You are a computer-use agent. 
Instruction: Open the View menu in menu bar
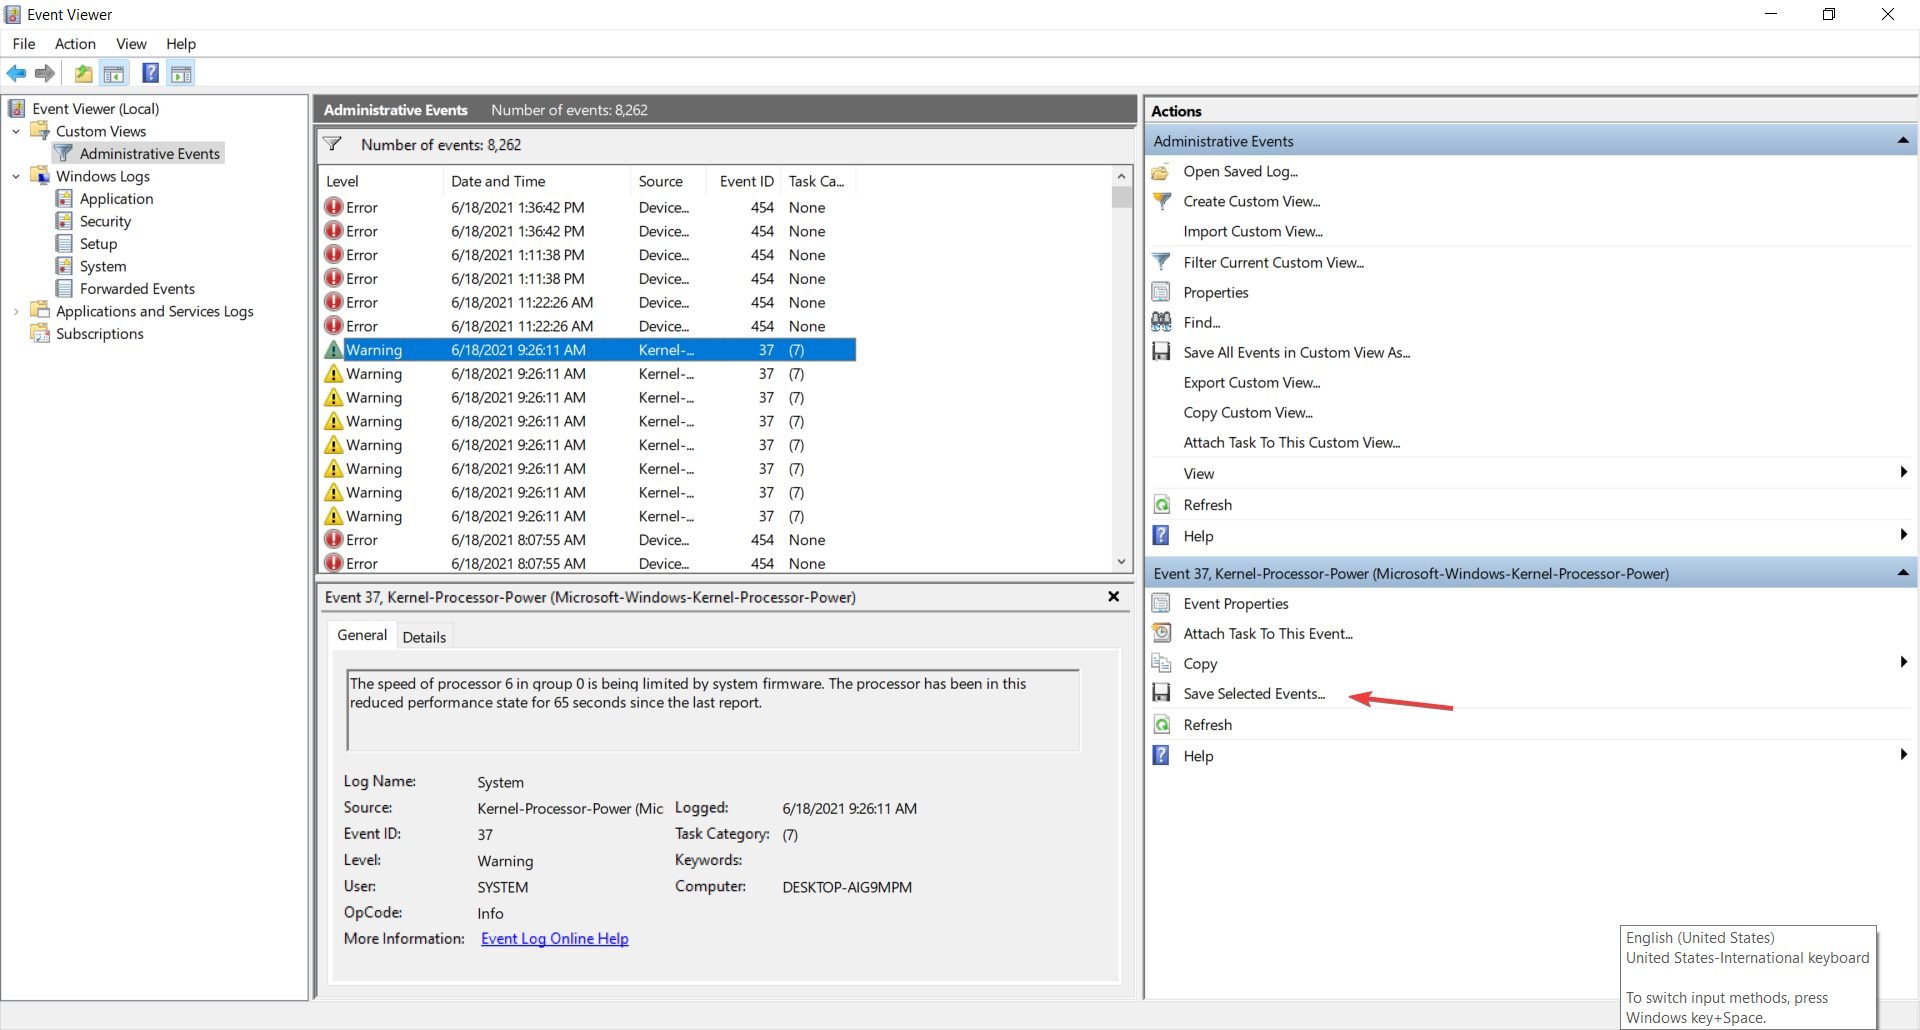131,43
